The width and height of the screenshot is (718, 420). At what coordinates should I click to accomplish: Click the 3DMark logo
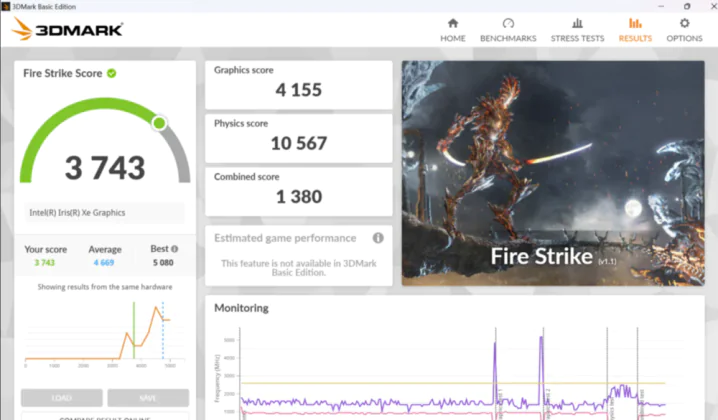[67, 29]
